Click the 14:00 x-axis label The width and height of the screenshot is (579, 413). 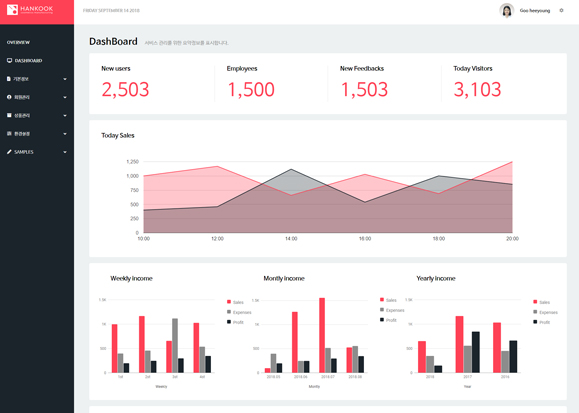click(x=291, y=239)
